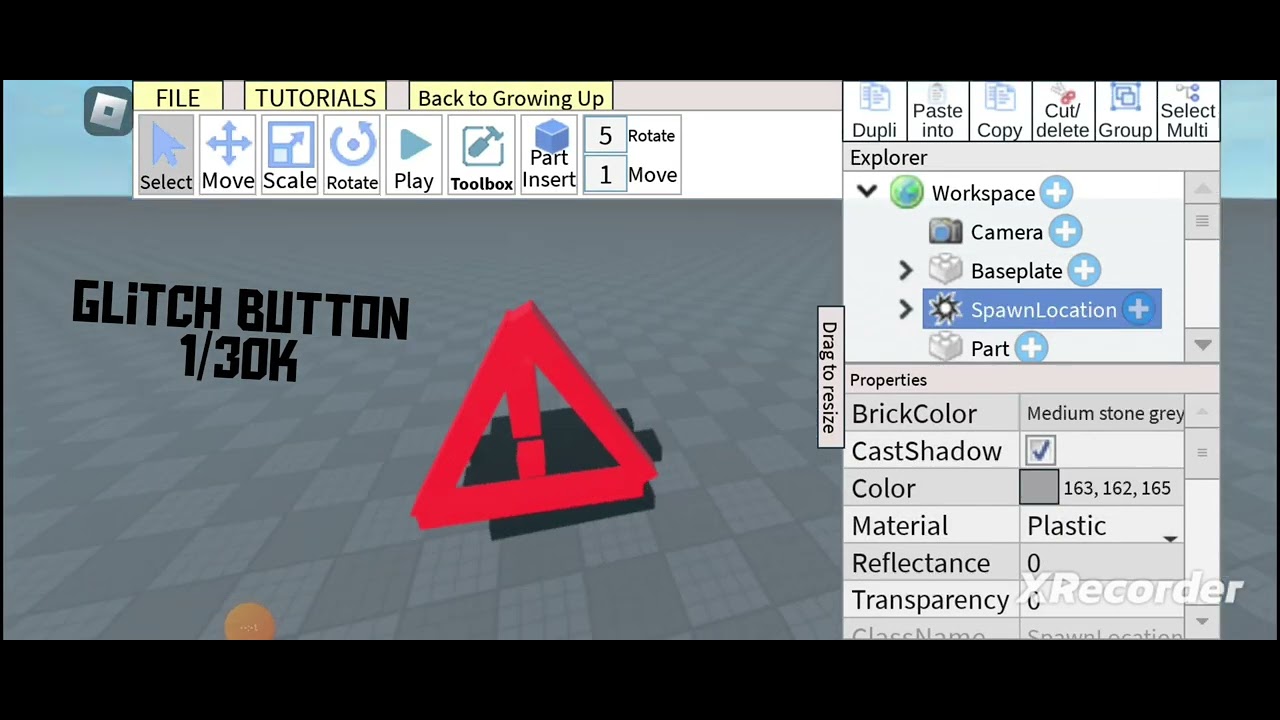This screenshot has height=720, width=1280.
Task: Click Part Insert cube
Action: [x=549, y=155]
